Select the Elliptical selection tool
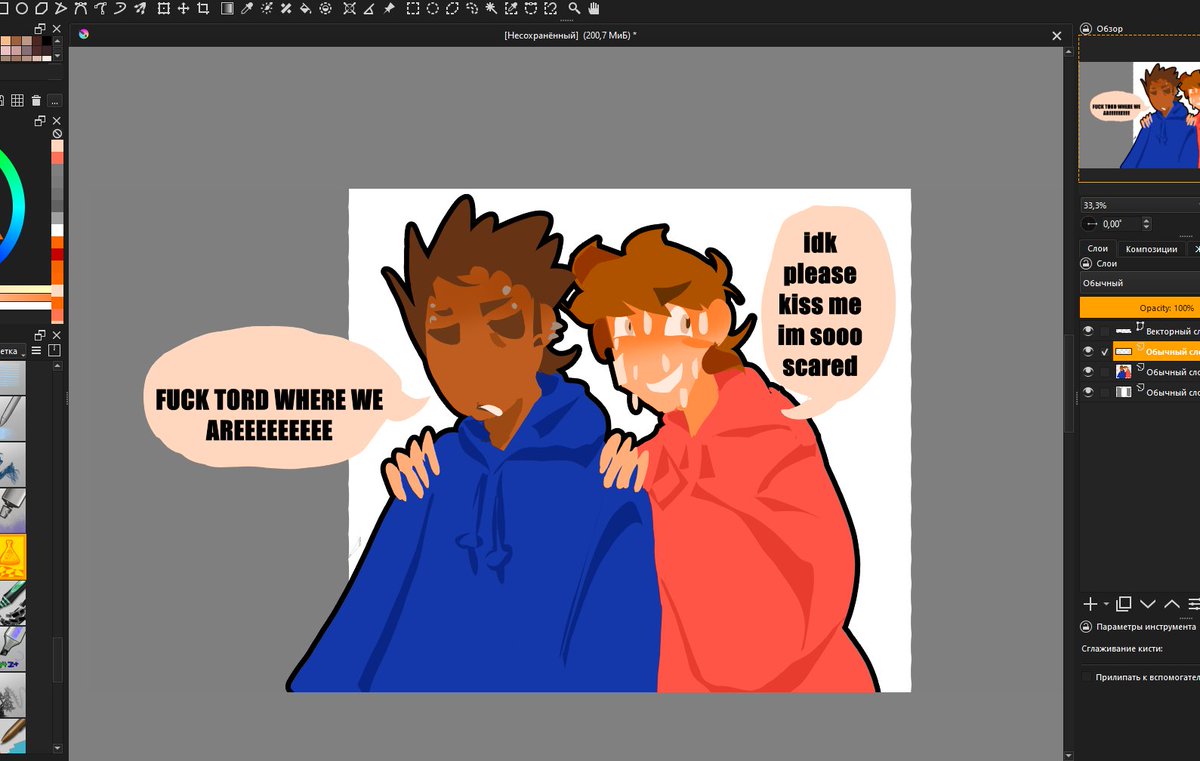The image size is (1200, 761). pyautogui.click(x=432, y=8)
